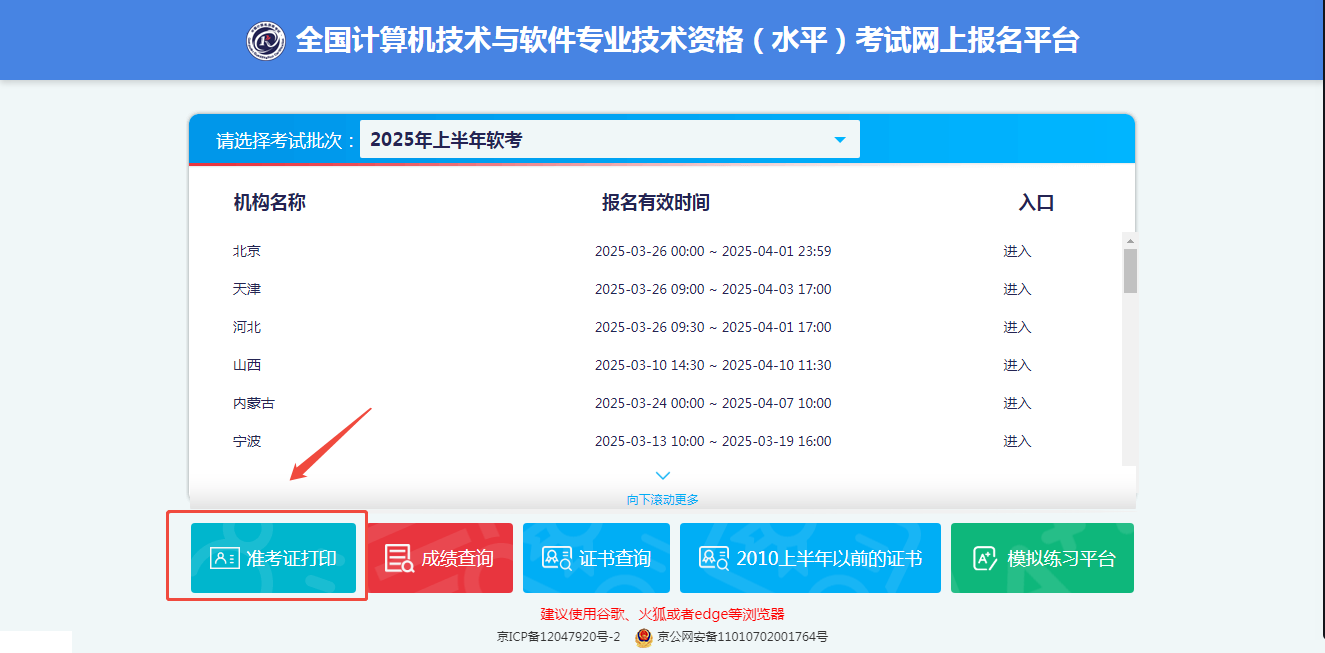Click 向下滚动更多 text
Image resolution: width=1325 pixels, height=653 pixels.
(x=662, y=499)
